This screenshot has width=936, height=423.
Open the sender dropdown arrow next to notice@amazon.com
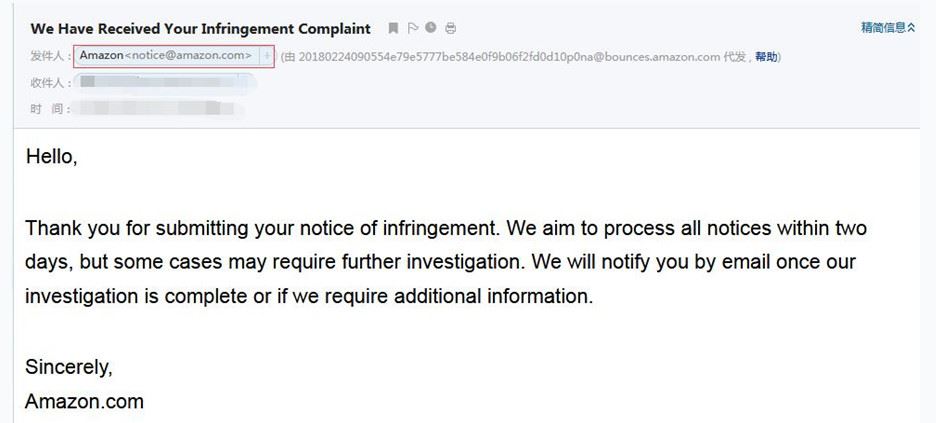point(267,56)
